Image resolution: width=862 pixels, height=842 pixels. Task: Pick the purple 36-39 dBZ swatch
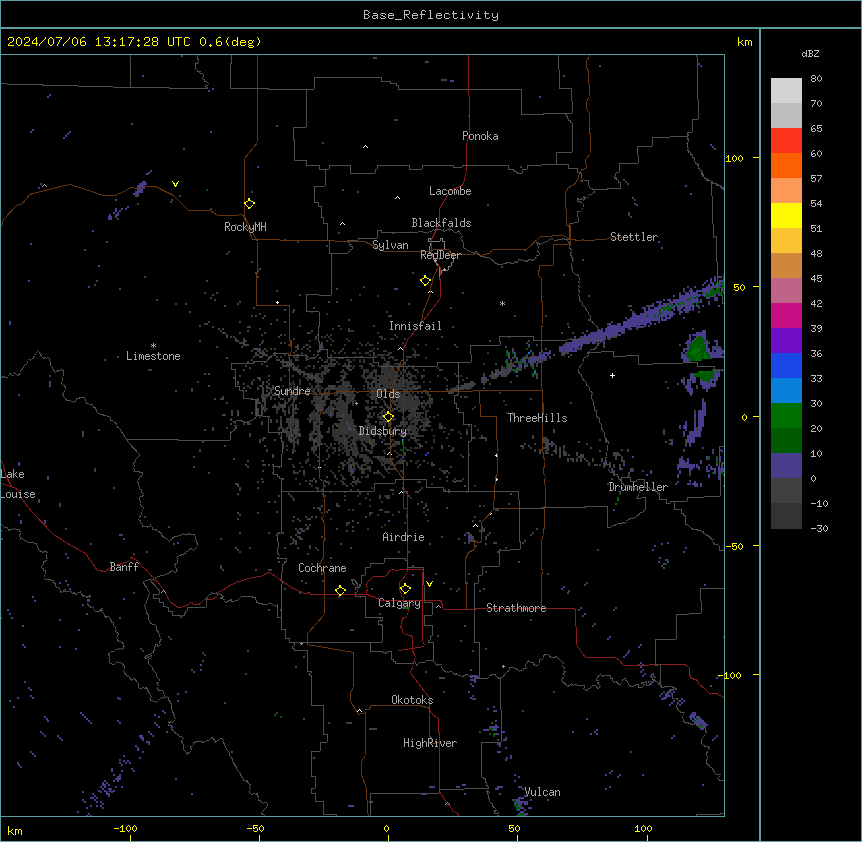[786, 341]
